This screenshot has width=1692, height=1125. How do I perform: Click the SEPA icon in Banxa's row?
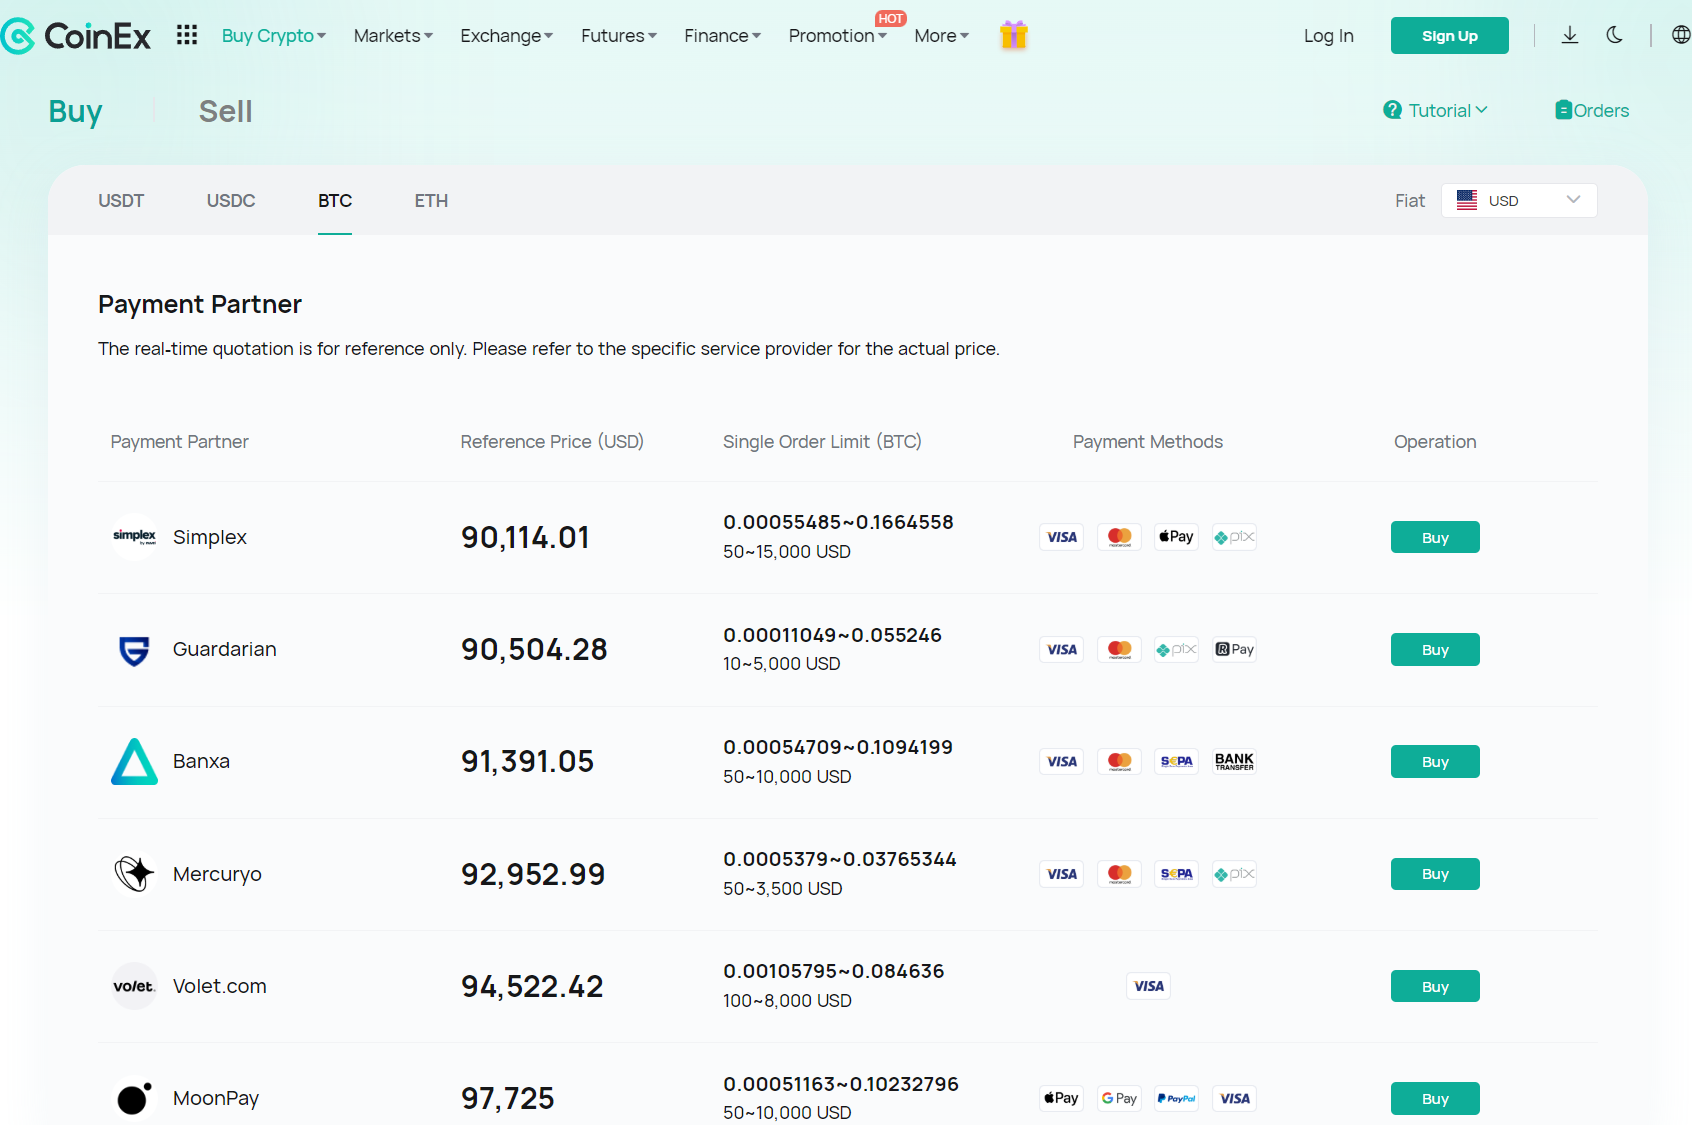[1176, 761]
